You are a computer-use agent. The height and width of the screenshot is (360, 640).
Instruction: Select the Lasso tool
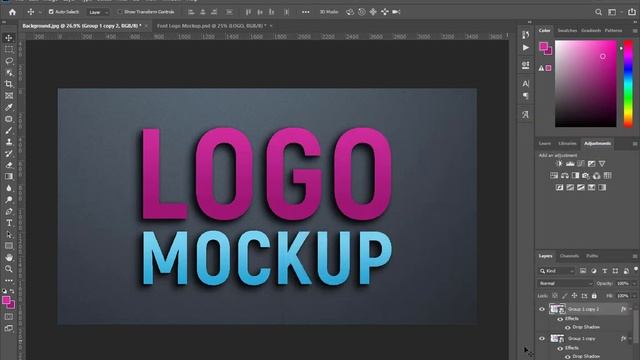coord(9,61)
